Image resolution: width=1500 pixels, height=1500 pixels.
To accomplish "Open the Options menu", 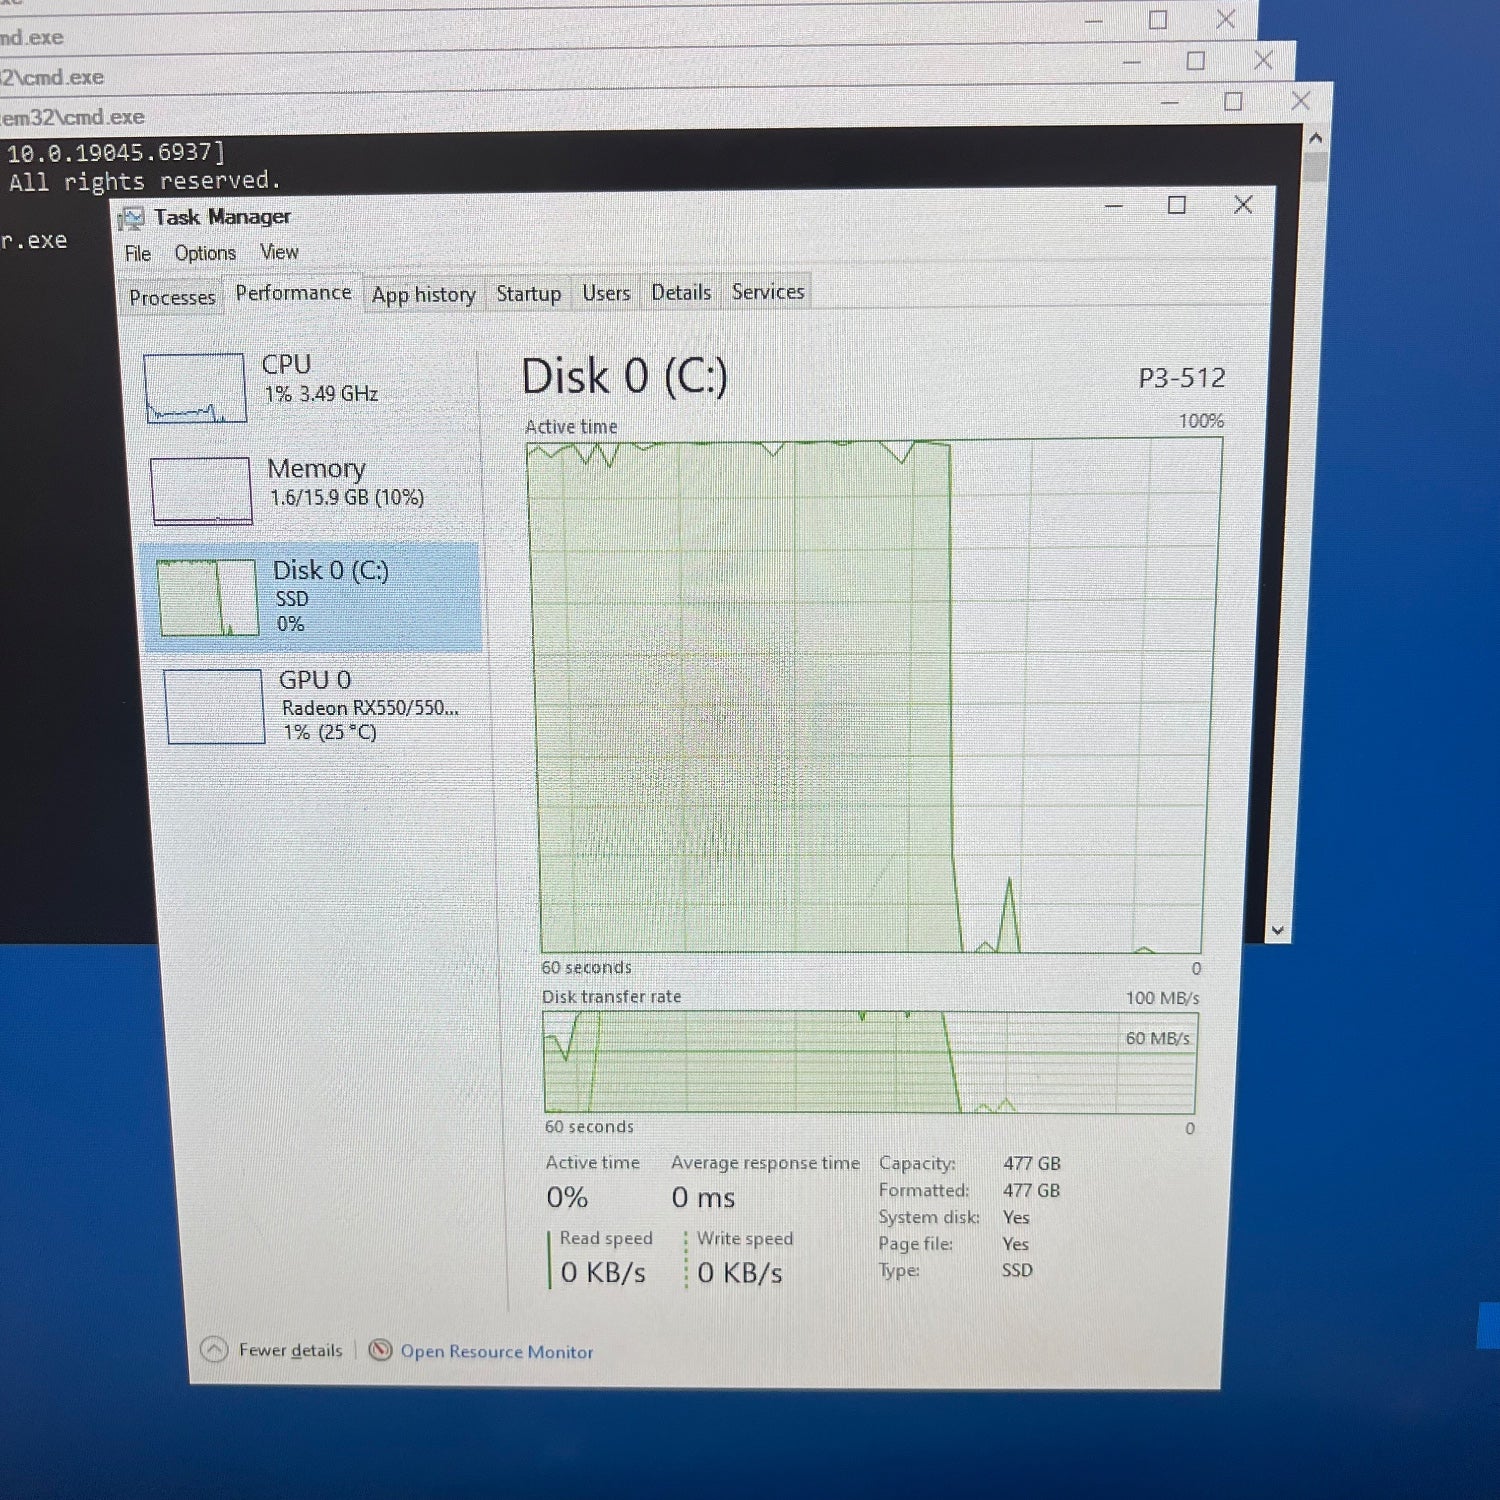I will (x=205, y=253).
